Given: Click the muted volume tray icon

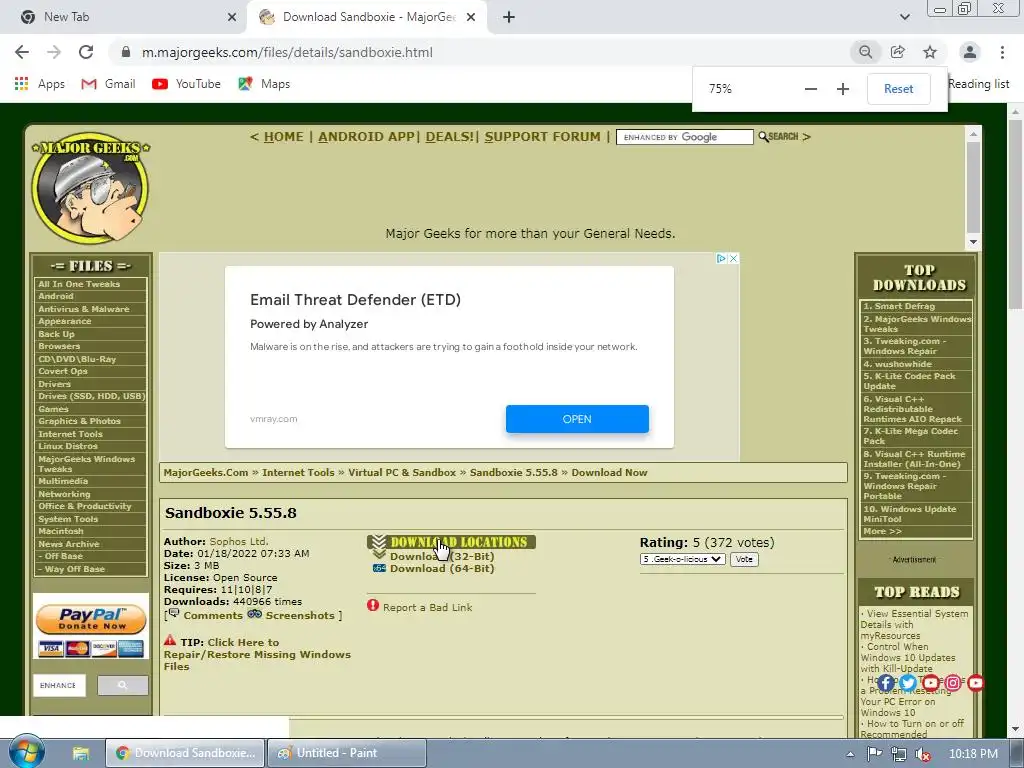Looking at the screenshot, I should coord(923,754).
